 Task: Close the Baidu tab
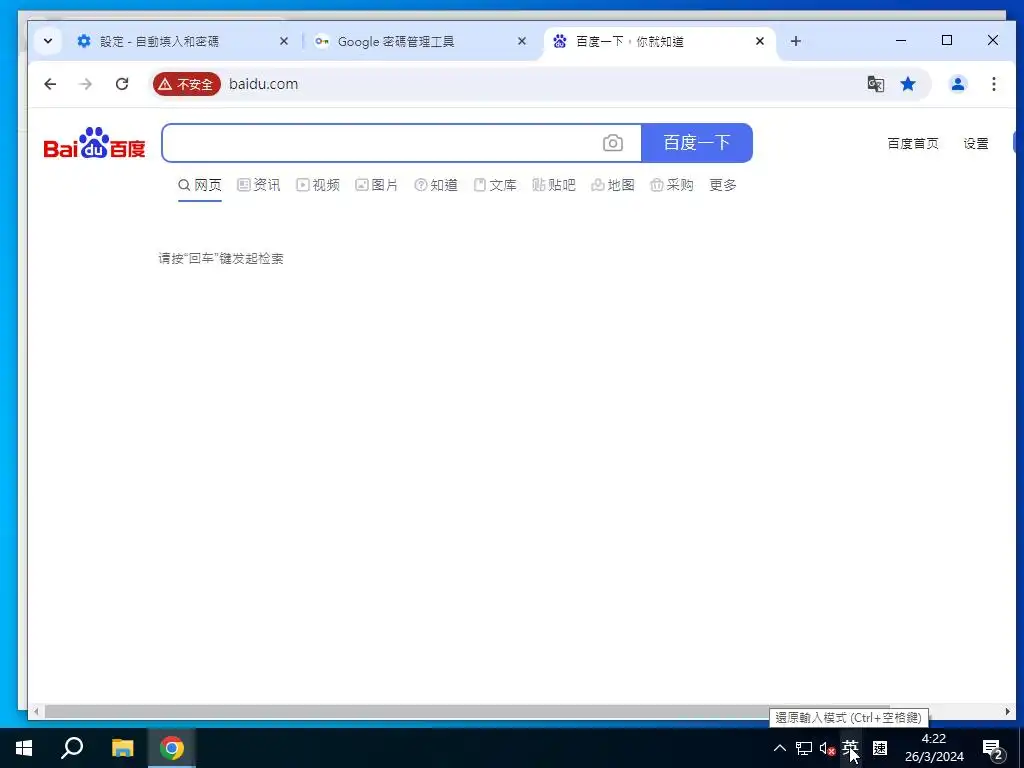click(760, 41)
